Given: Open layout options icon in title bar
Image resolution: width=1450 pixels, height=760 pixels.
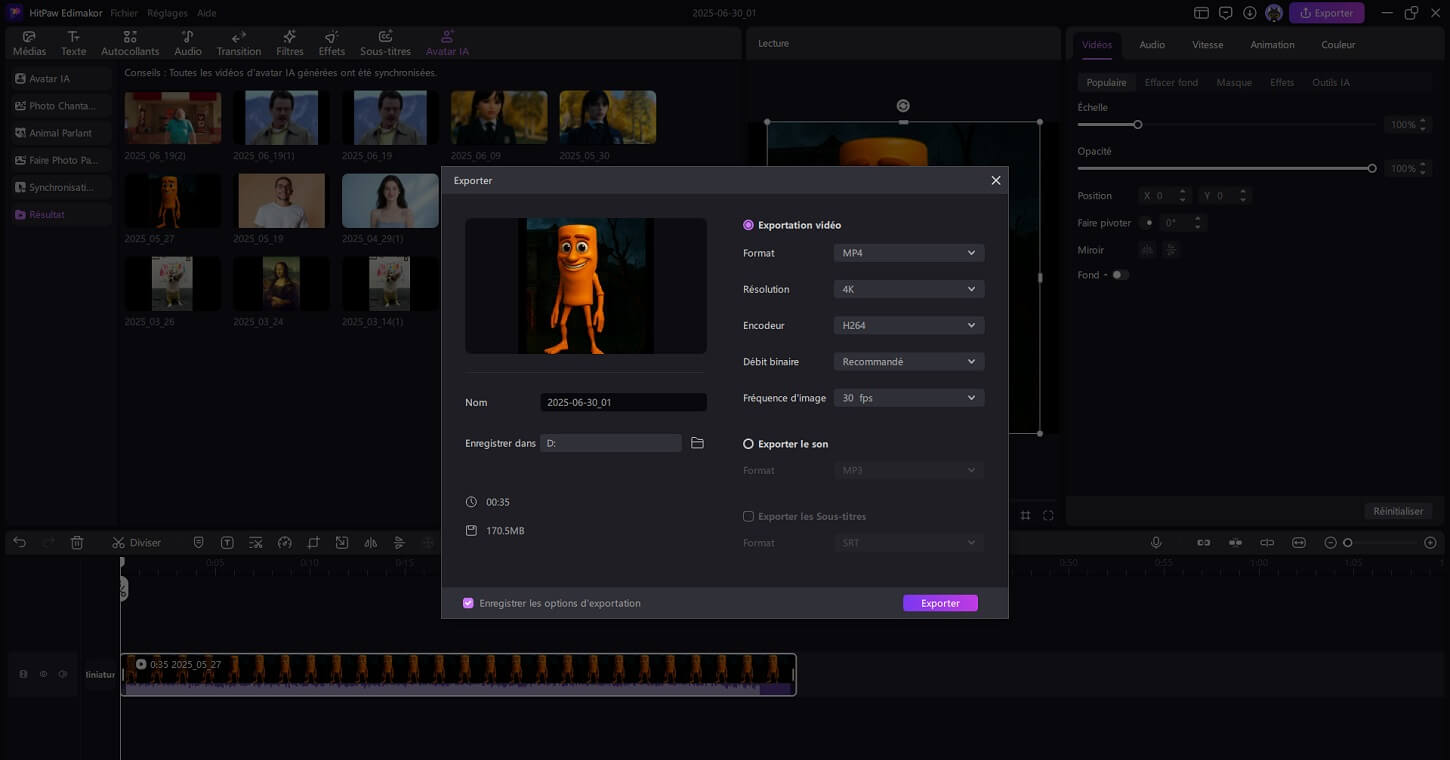Looking at the screenshot, I should click(1202, 13).
